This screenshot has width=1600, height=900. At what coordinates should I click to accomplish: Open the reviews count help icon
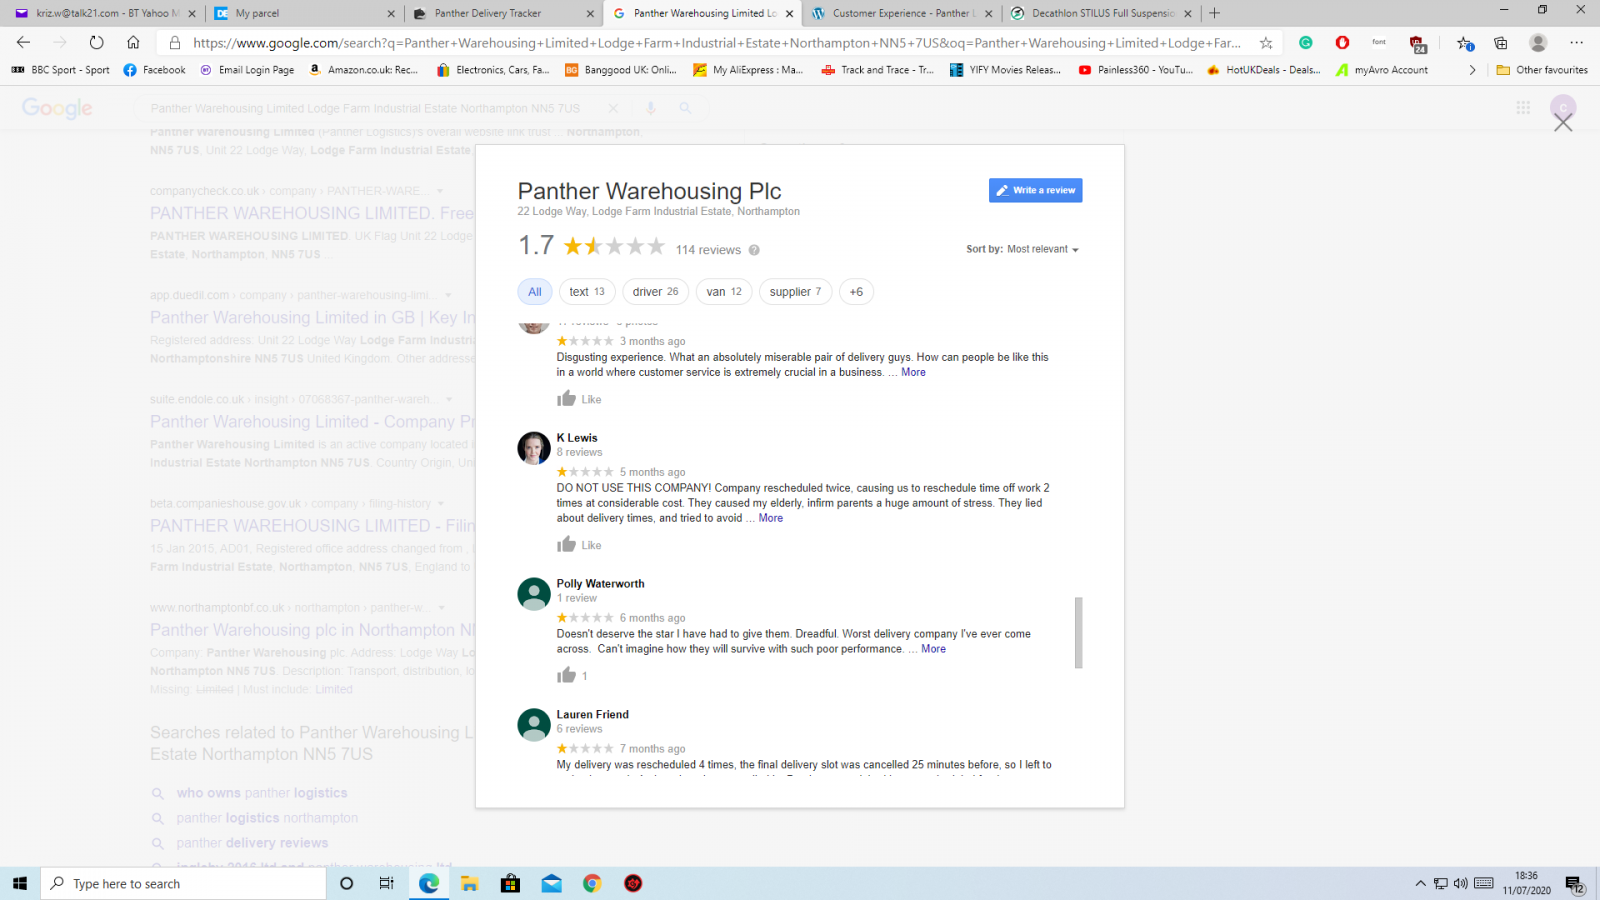754,250
